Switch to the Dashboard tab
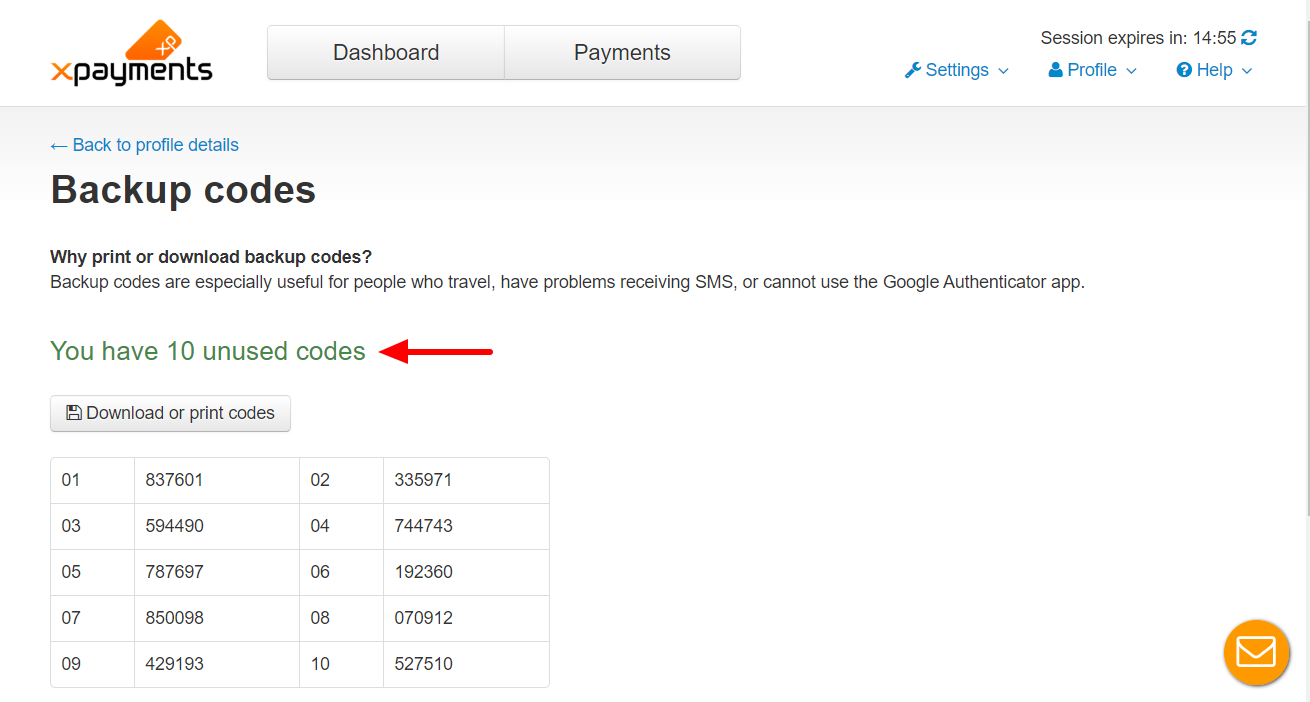 point(386,53)
